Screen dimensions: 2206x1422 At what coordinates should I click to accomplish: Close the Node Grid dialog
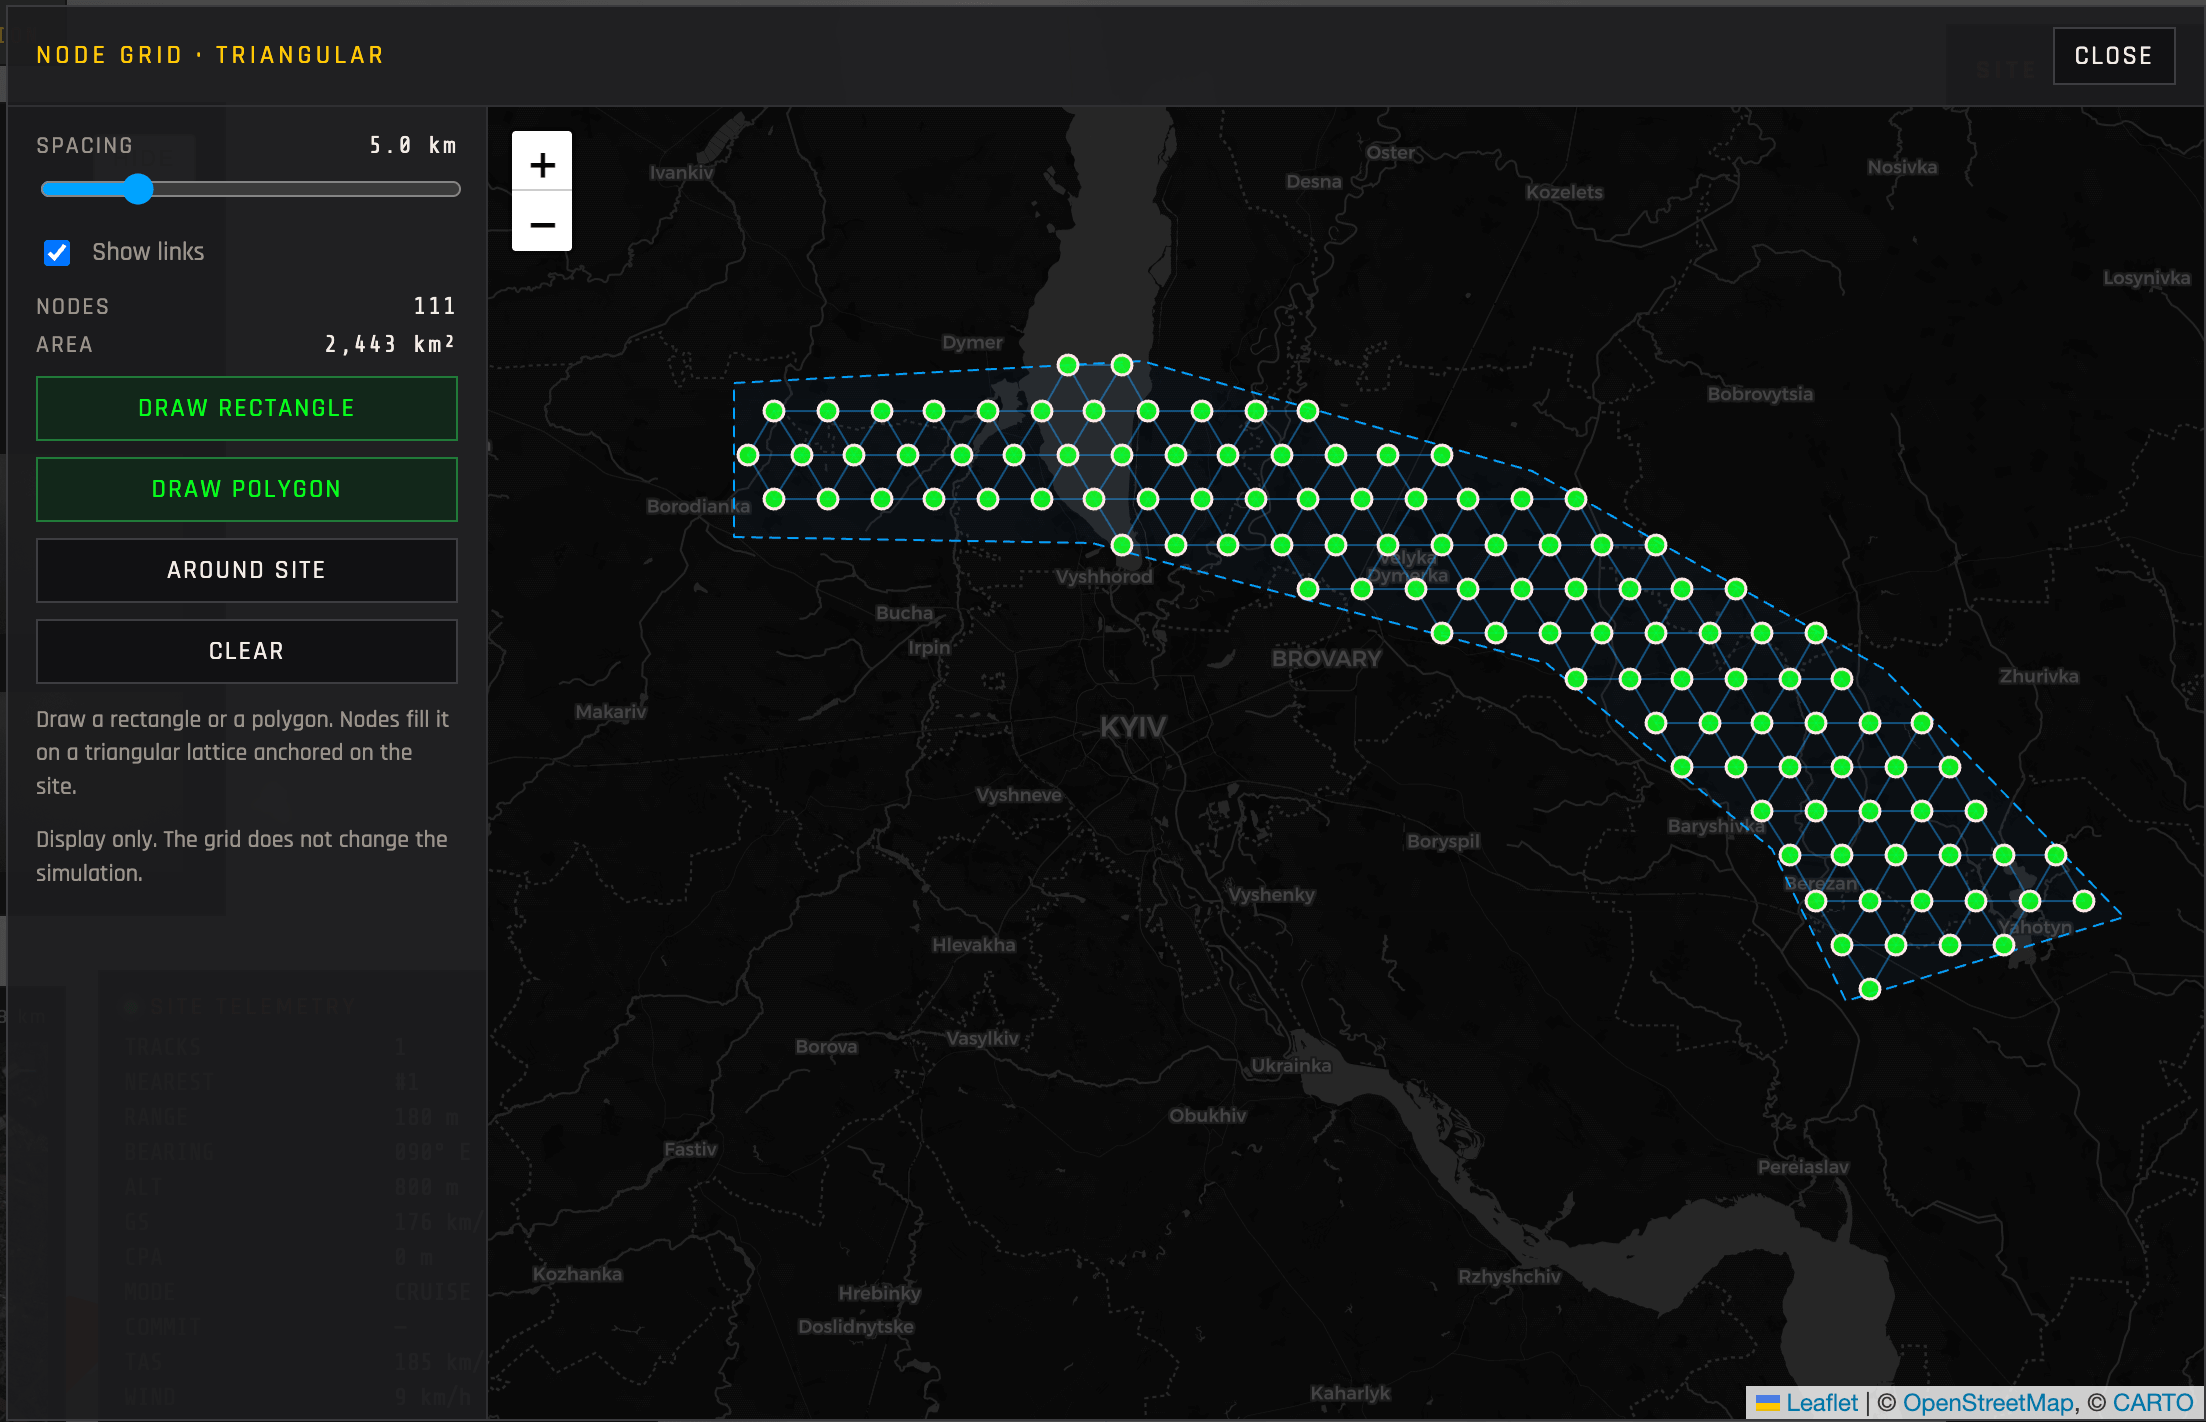click(2114, 56)
